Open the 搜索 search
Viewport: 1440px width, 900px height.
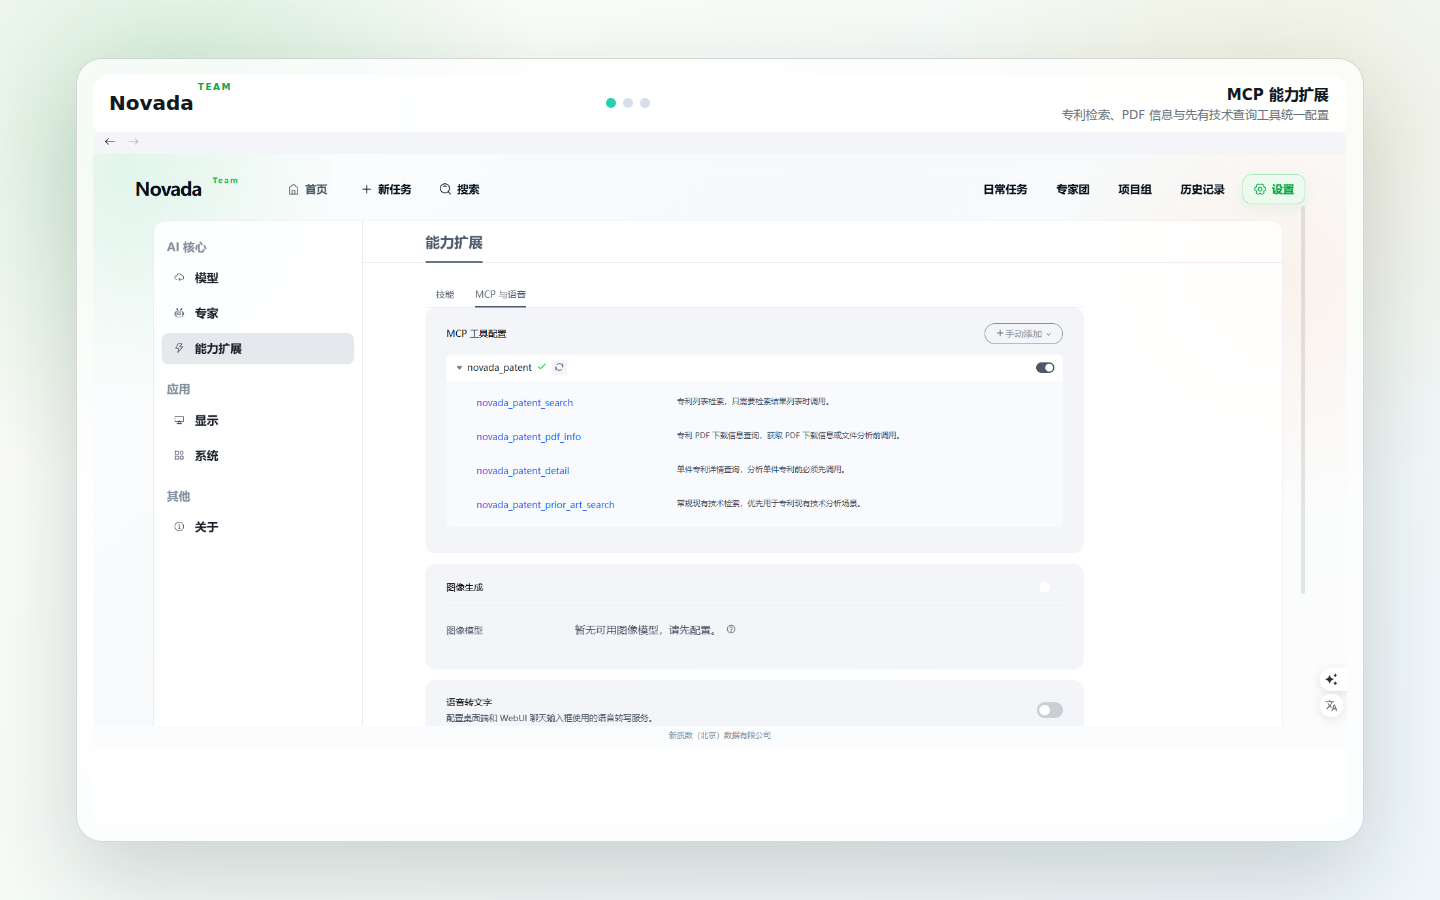tap(460, 189)
